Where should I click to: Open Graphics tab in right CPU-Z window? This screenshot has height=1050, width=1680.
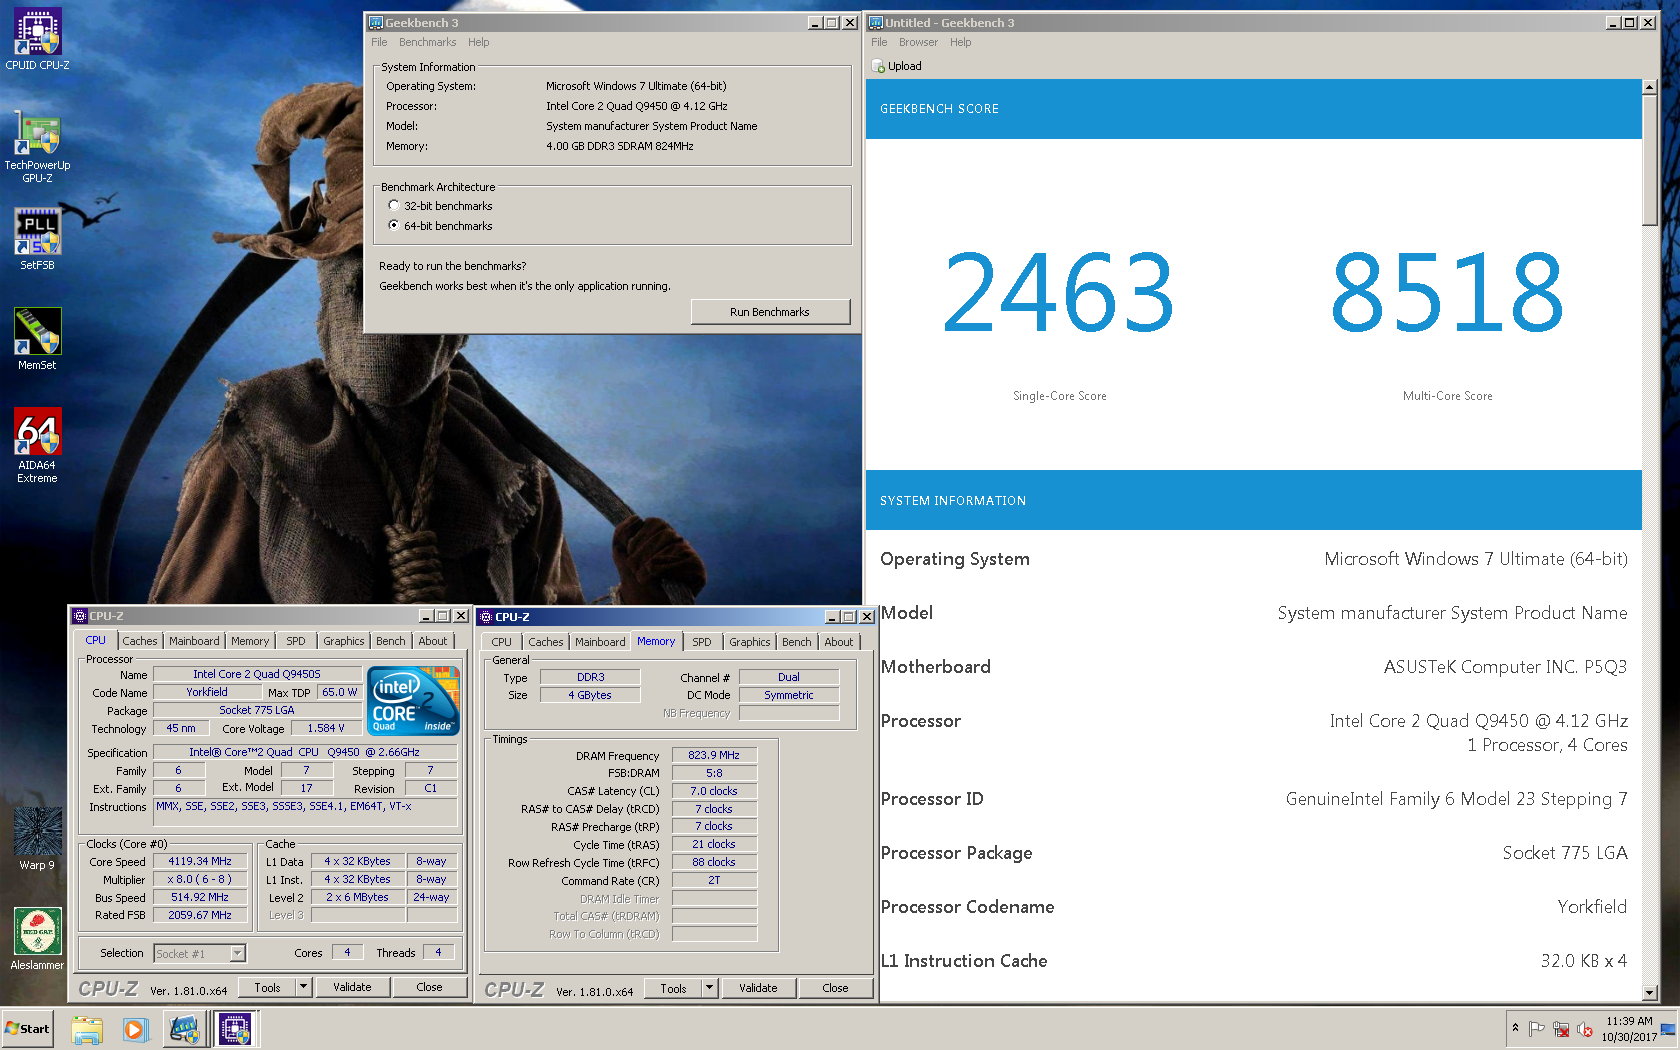tap(750, 642)
